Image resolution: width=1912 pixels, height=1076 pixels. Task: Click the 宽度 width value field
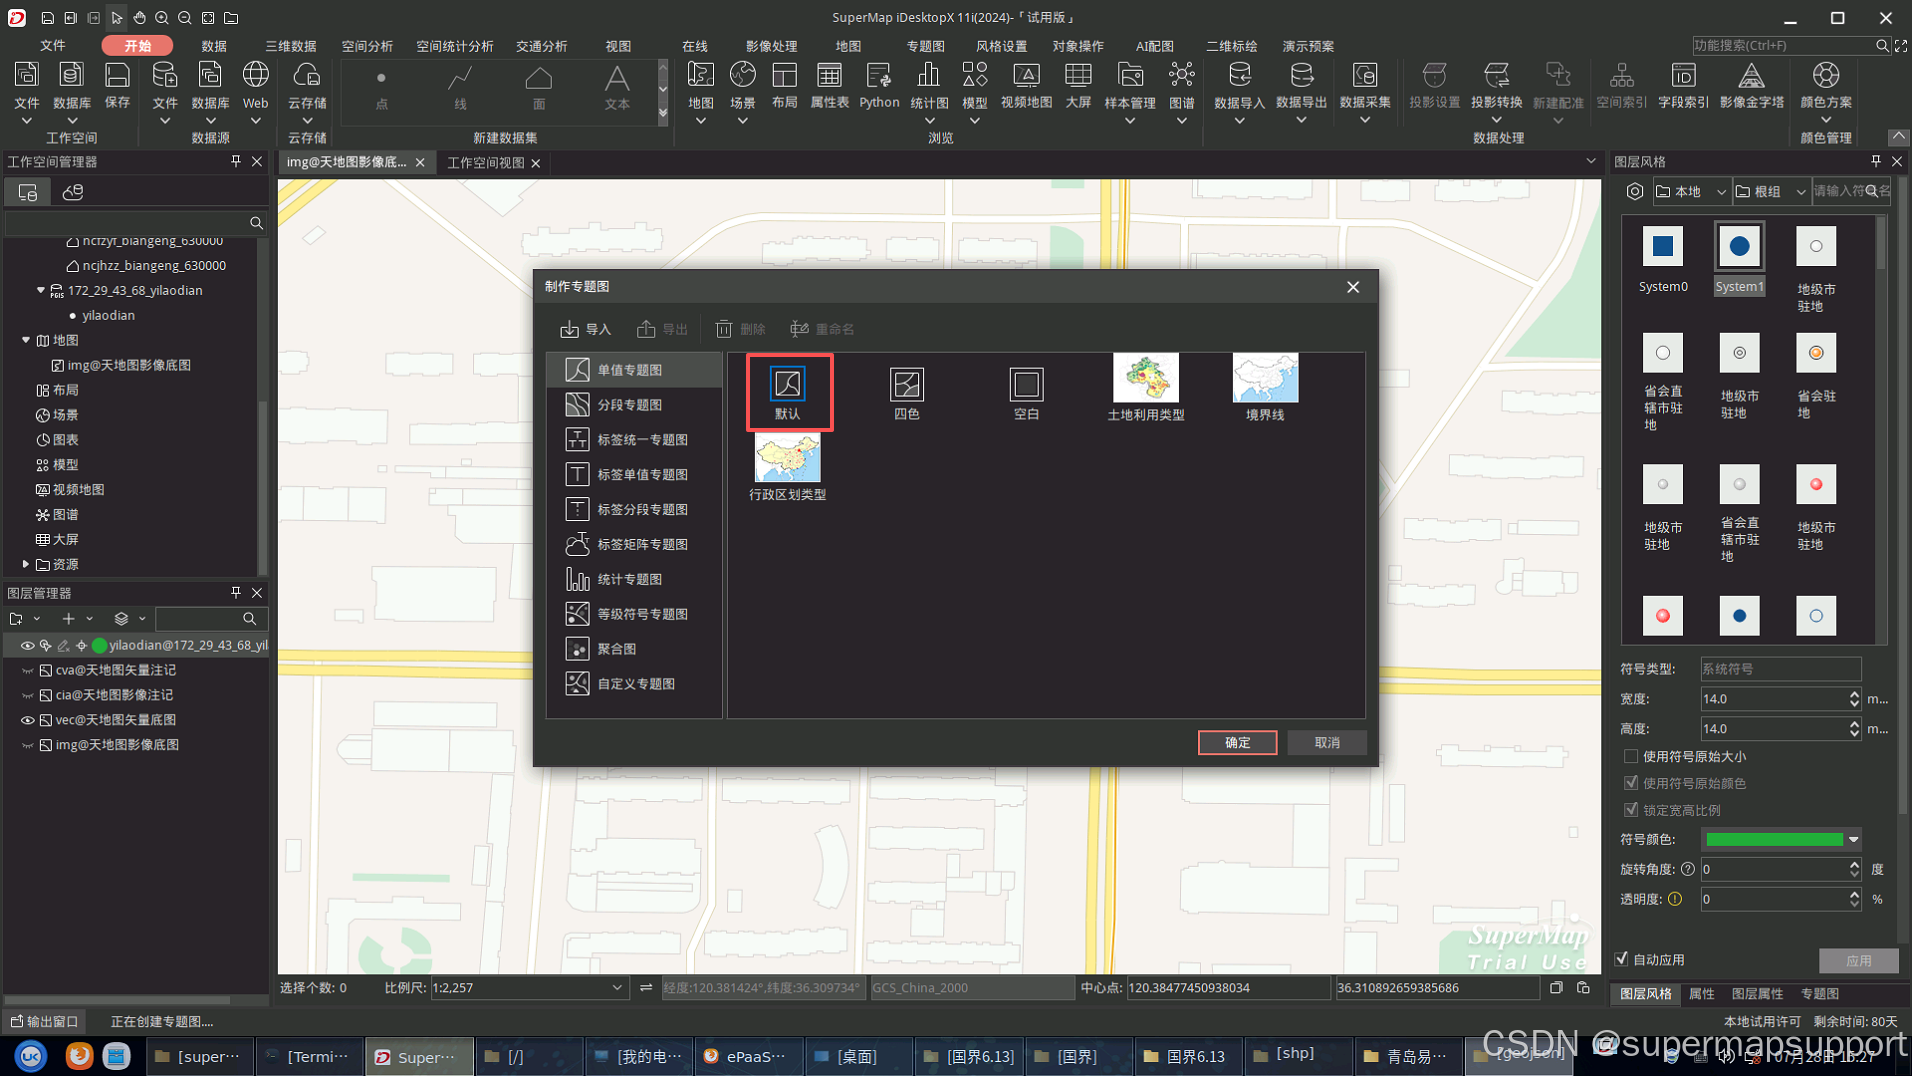(x=1773, y=699)
